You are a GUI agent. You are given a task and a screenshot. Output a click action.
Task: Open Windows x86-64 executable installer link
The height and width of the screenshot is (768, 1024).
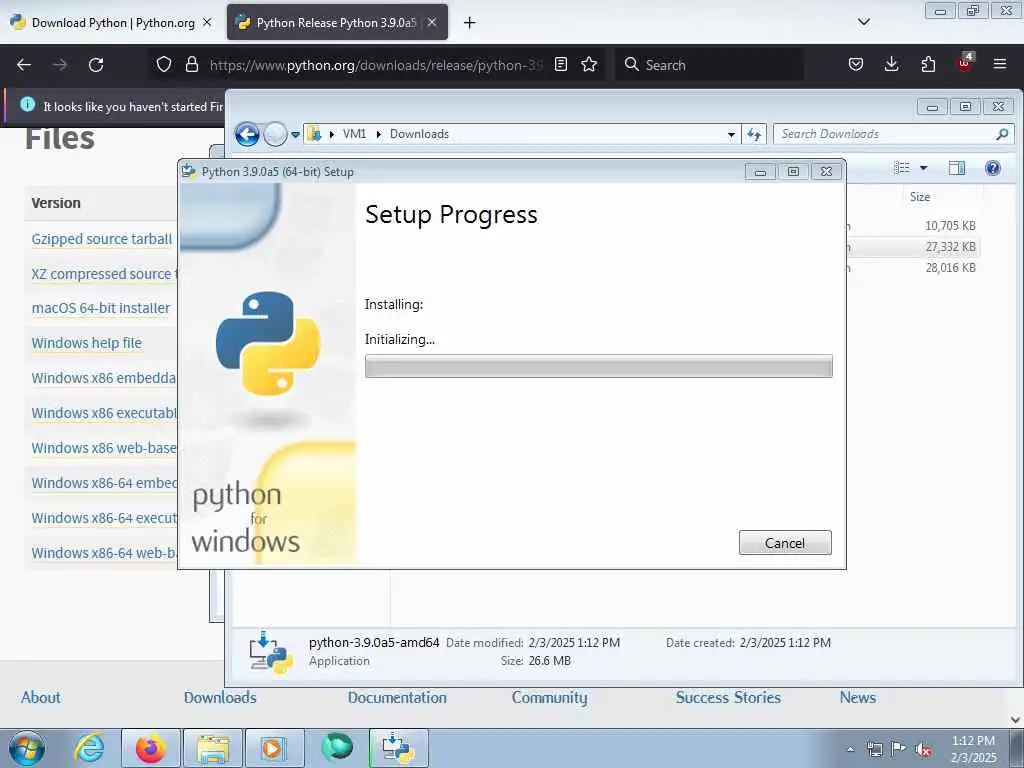pos(104,518)
